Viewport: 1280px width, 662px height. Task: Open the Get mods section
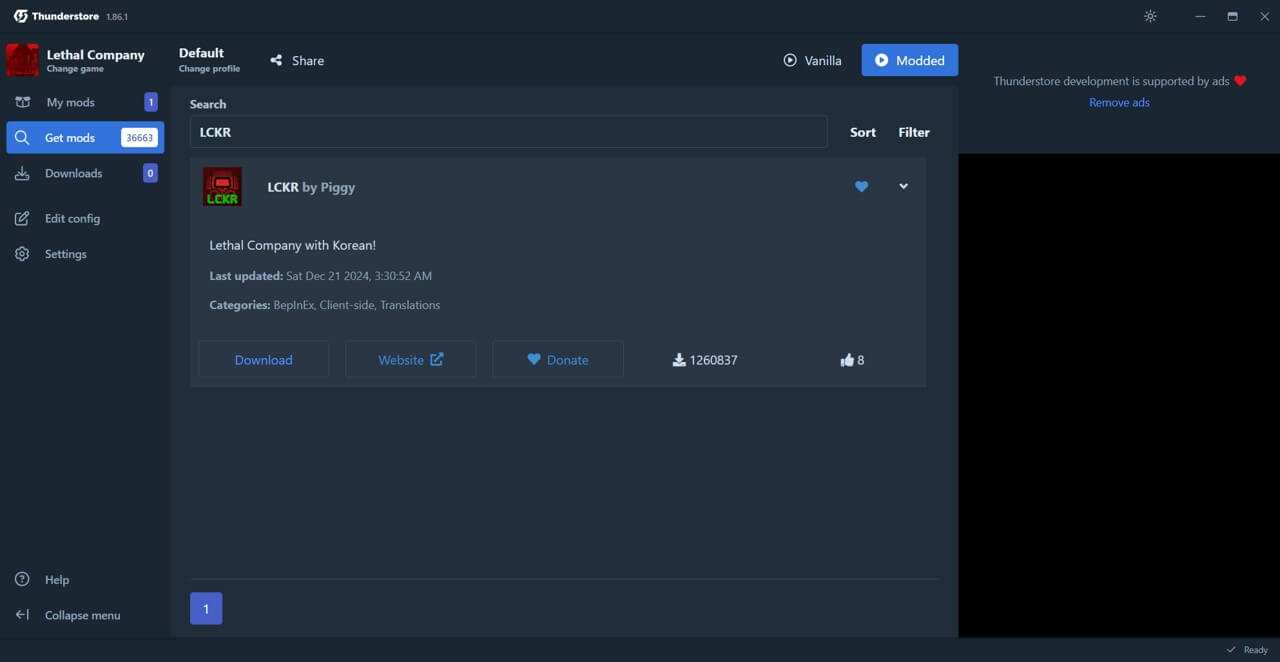[x=85, y=138]
